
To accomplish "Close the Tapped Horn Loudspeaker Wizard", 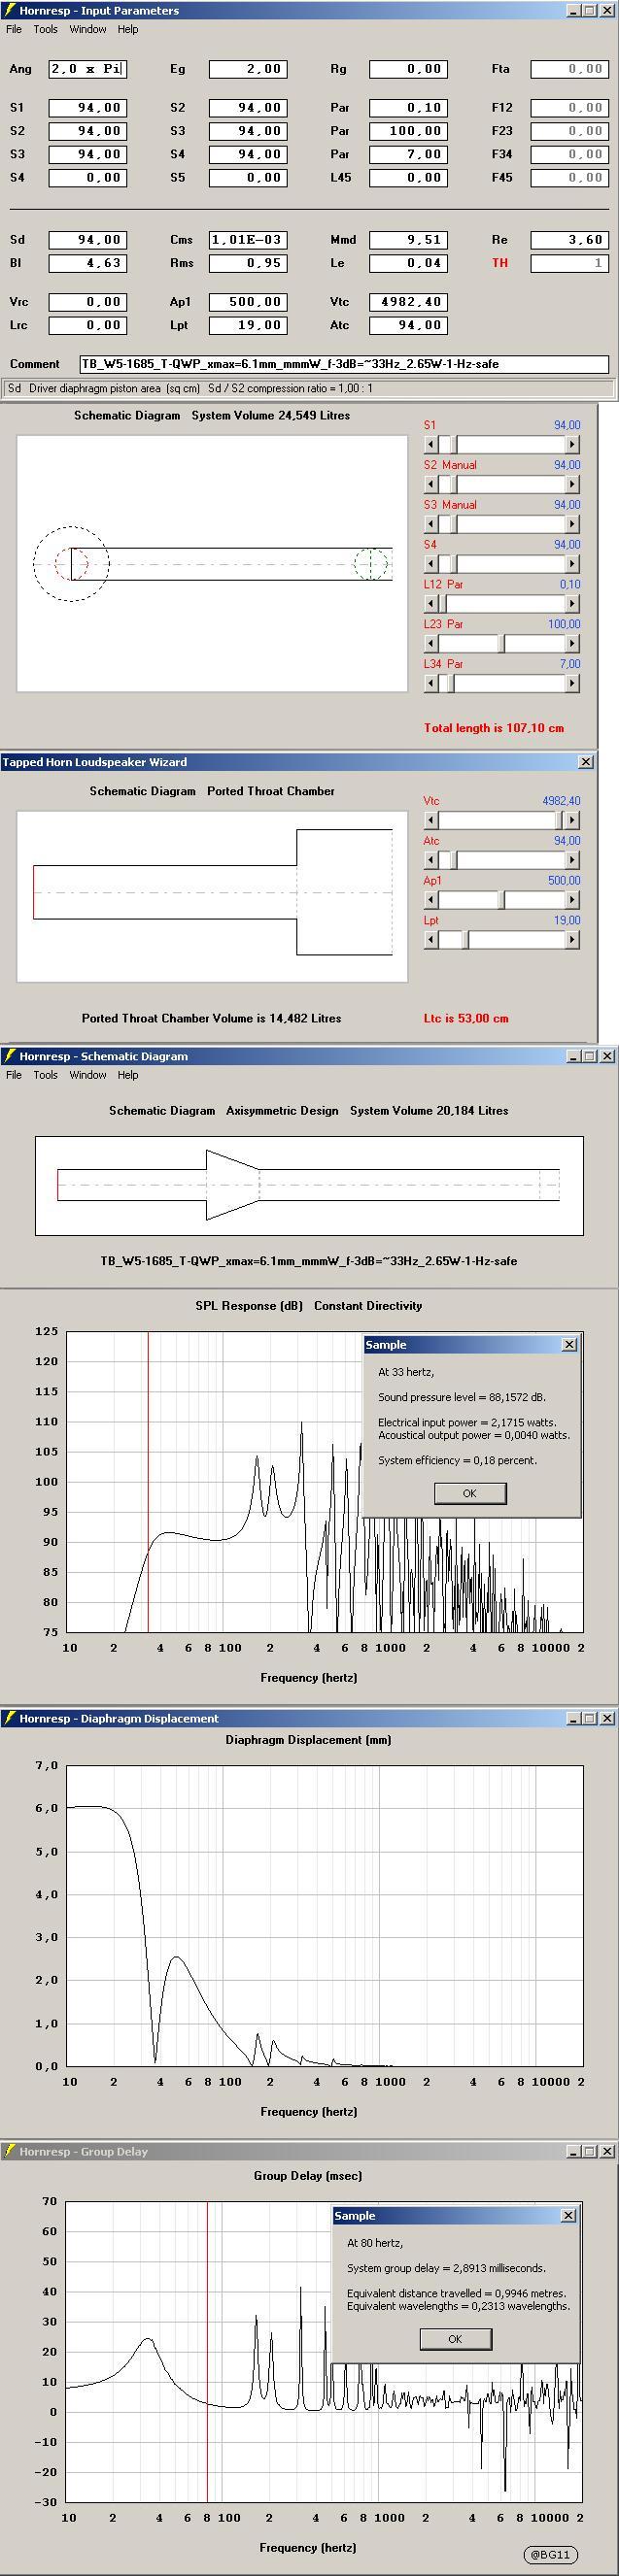I will 586,762.
